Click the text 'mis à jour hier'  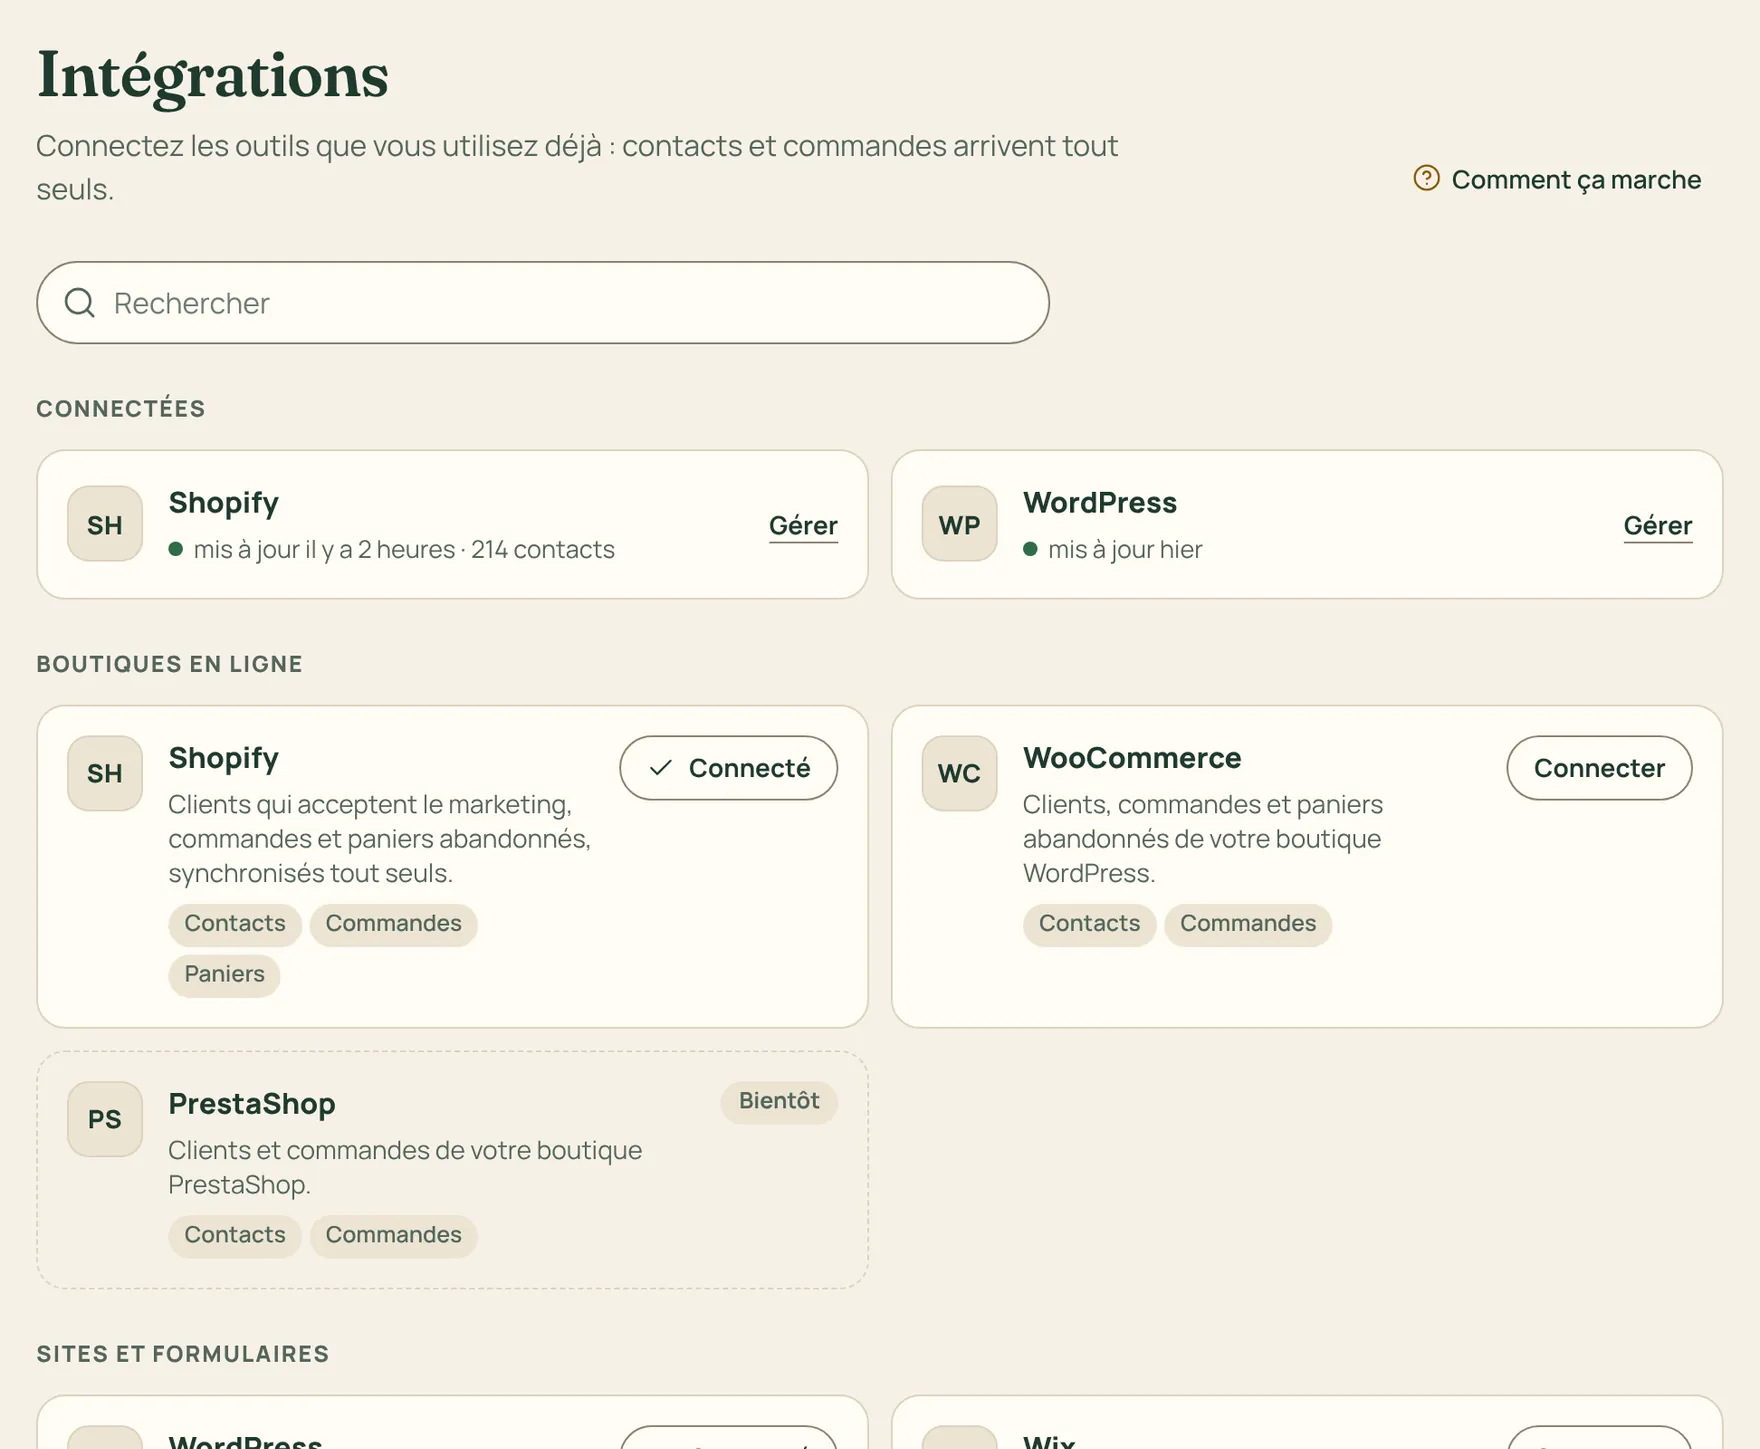[1125, 550]
